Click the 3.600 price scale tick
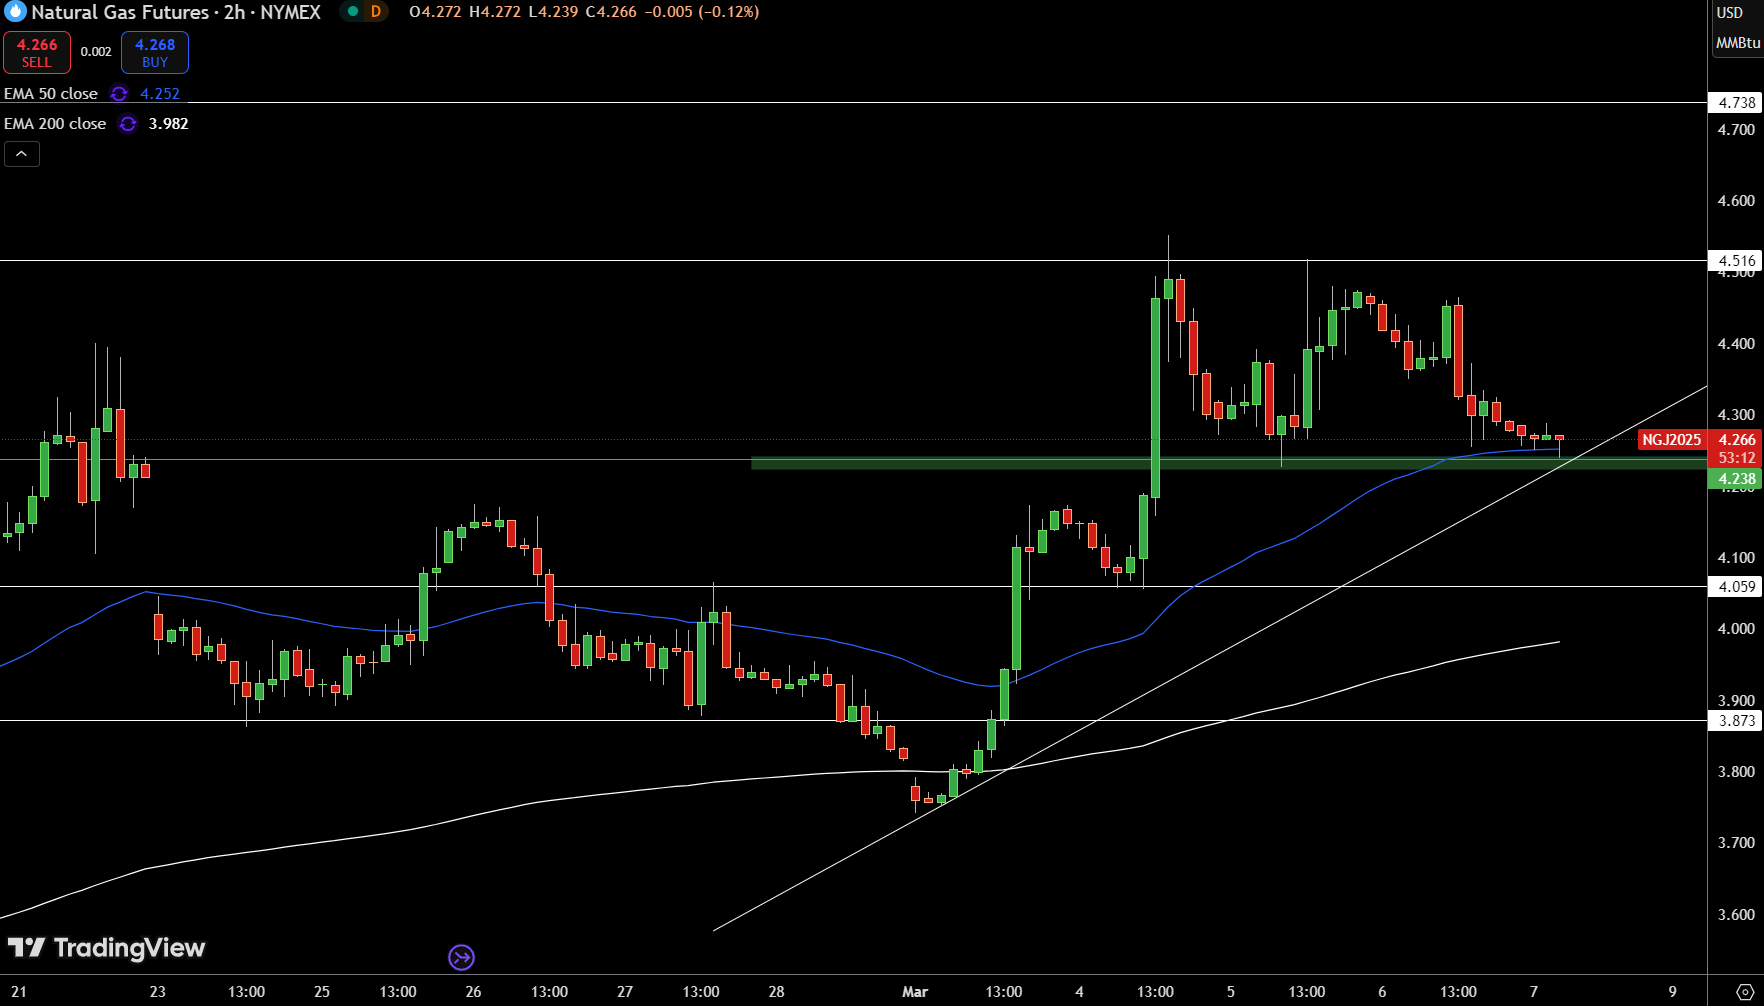The height and width of the screenshot is (1006, 1764). (x=1736, y=915)
